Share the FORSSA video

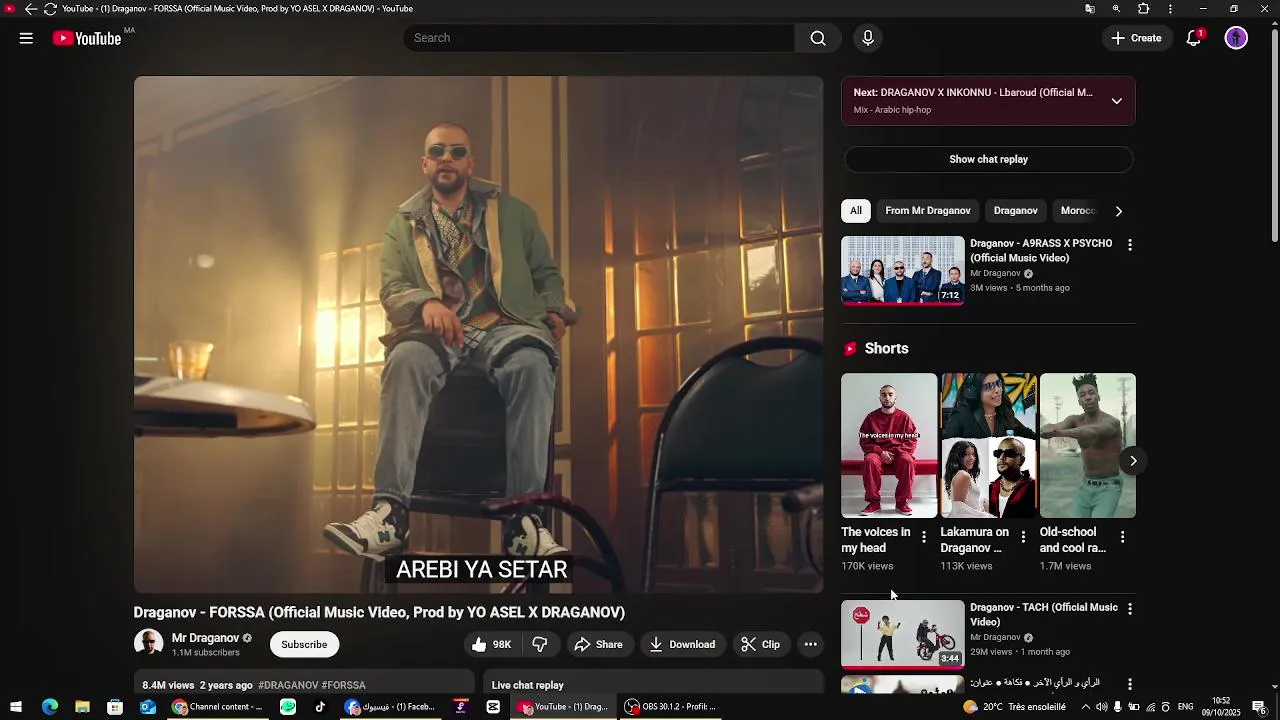click(x=598, y=645)
